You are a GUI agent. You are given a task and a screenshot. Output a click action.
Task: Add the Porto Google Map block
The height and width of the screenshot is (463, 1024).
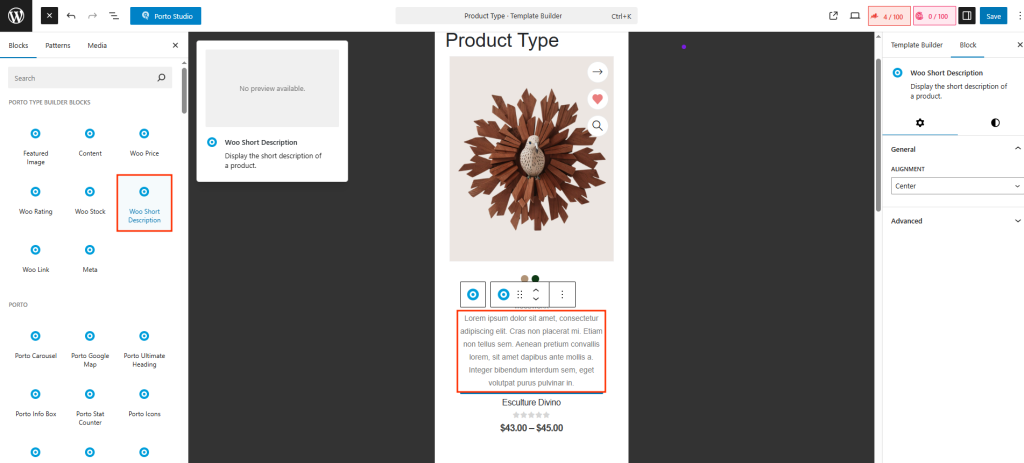tap(90, 343)
